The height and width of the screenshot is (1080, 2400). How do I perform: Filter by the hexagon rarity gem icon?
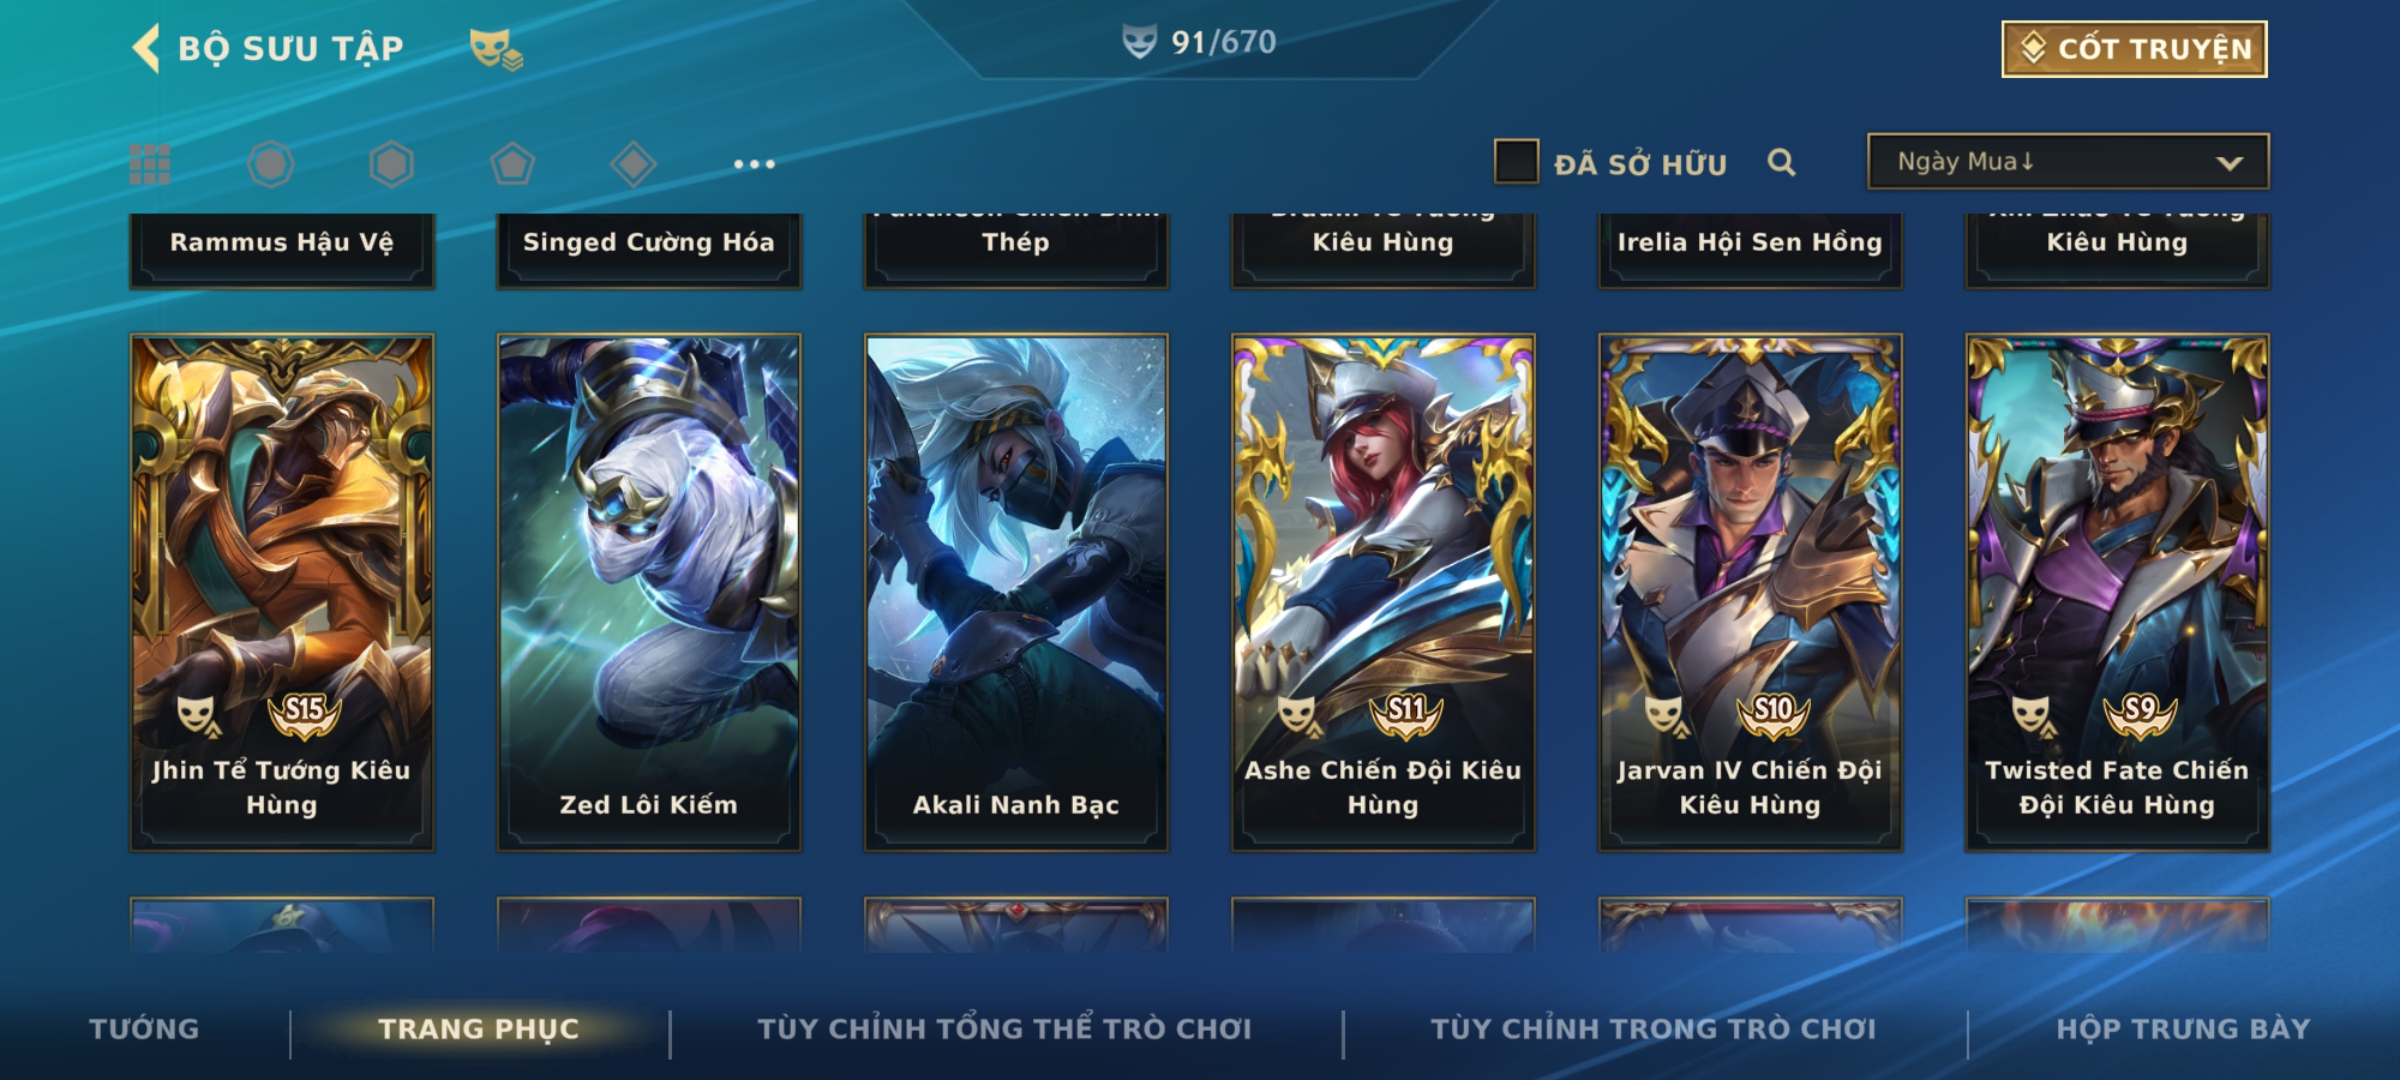tap(391, 164)
